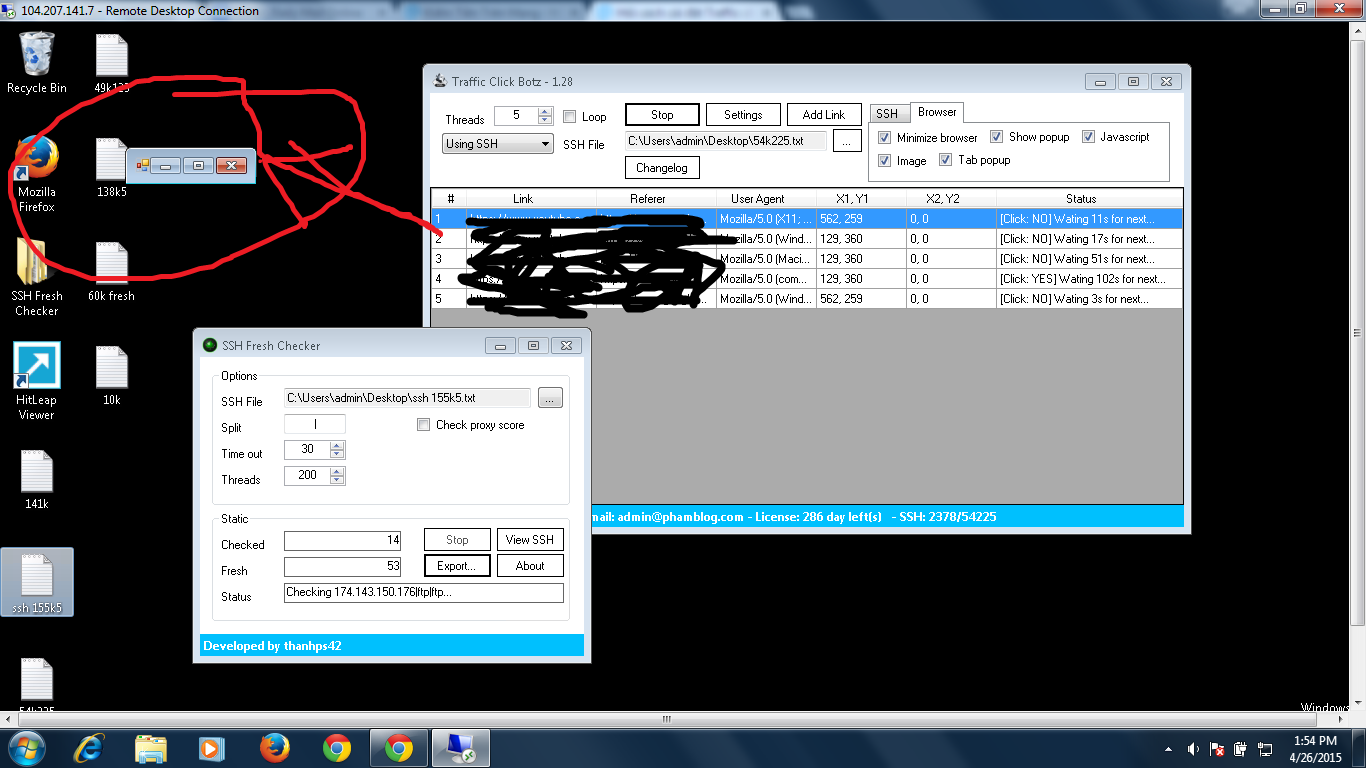Open Internet Explorer from the taskbar
Screen dimensions: 1366x768
point(89,748)
